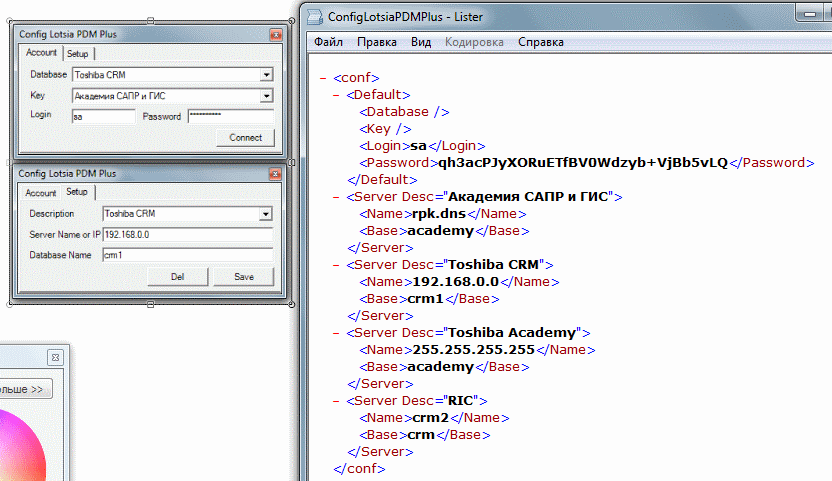Expand the Key dropdown list
Image resolution: width=832 pixels, height=481 pixels.
click(266, 96)
